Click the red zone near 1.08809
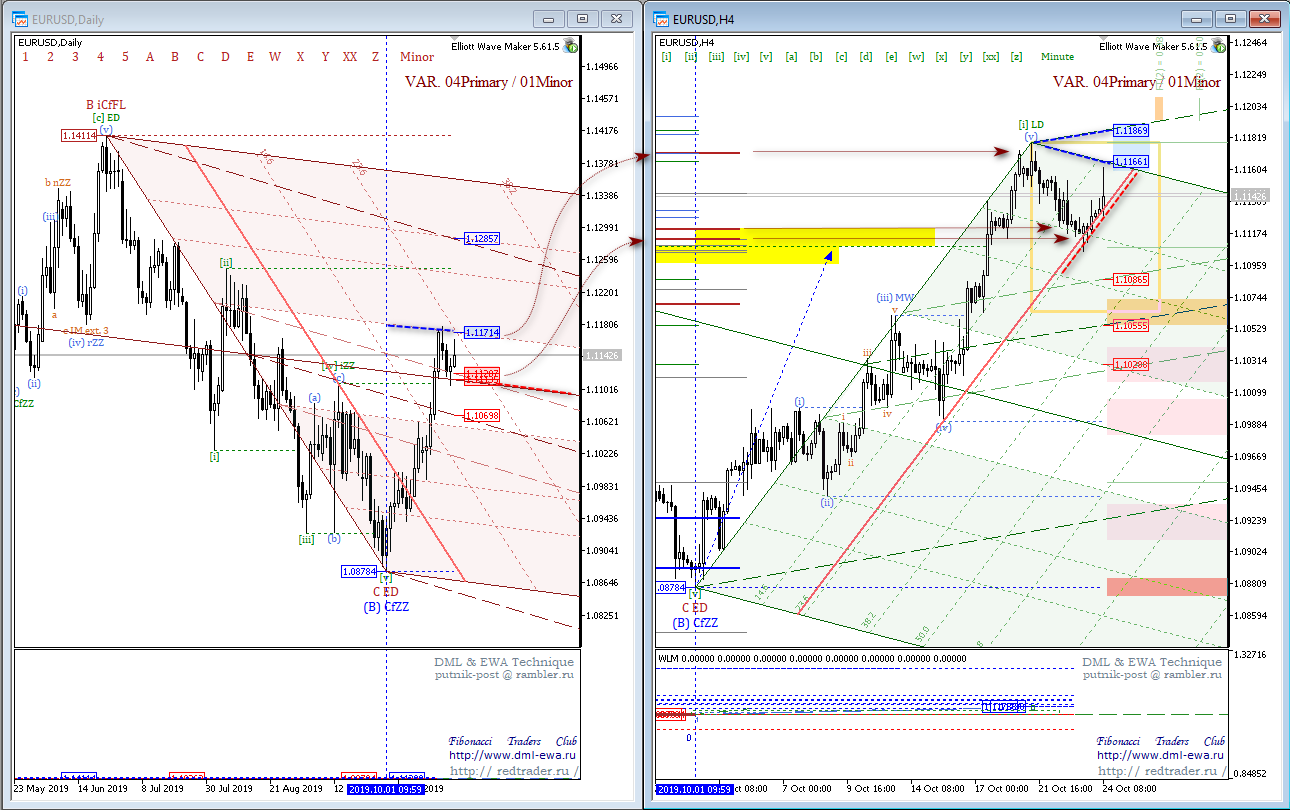 pos(1167,587)
